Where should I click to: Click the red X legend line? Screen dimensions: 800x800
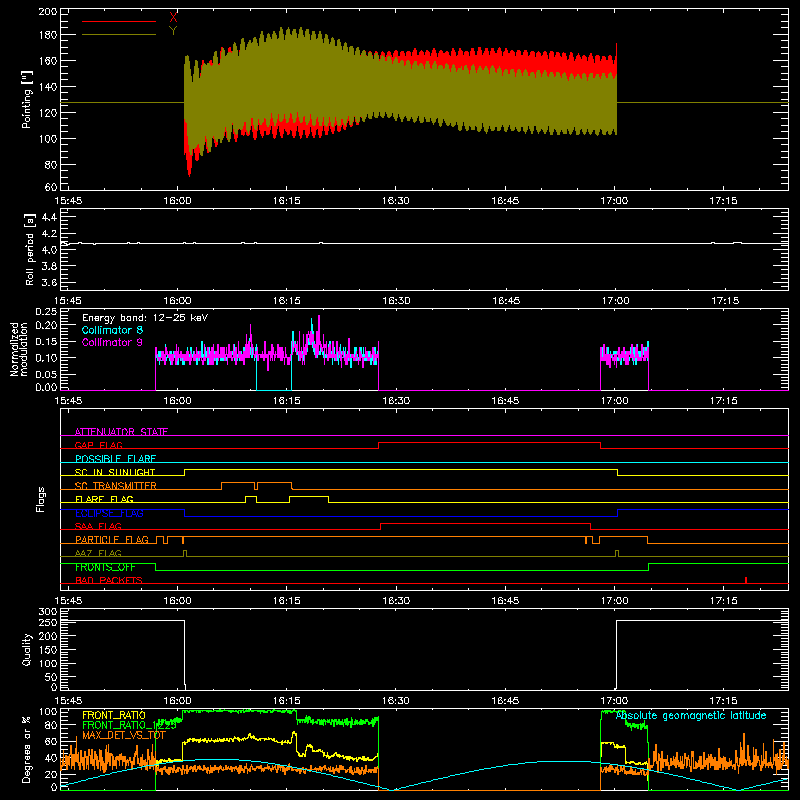click(x=119, y=21)
